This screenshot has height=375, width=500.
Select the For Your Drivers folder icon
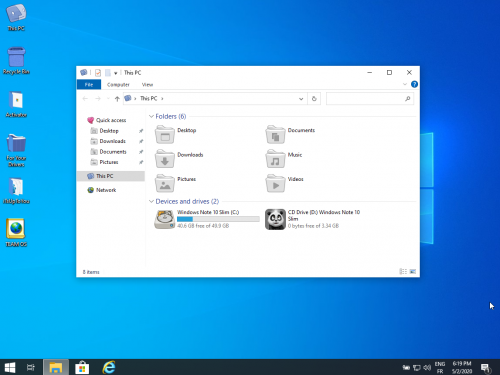16,150
